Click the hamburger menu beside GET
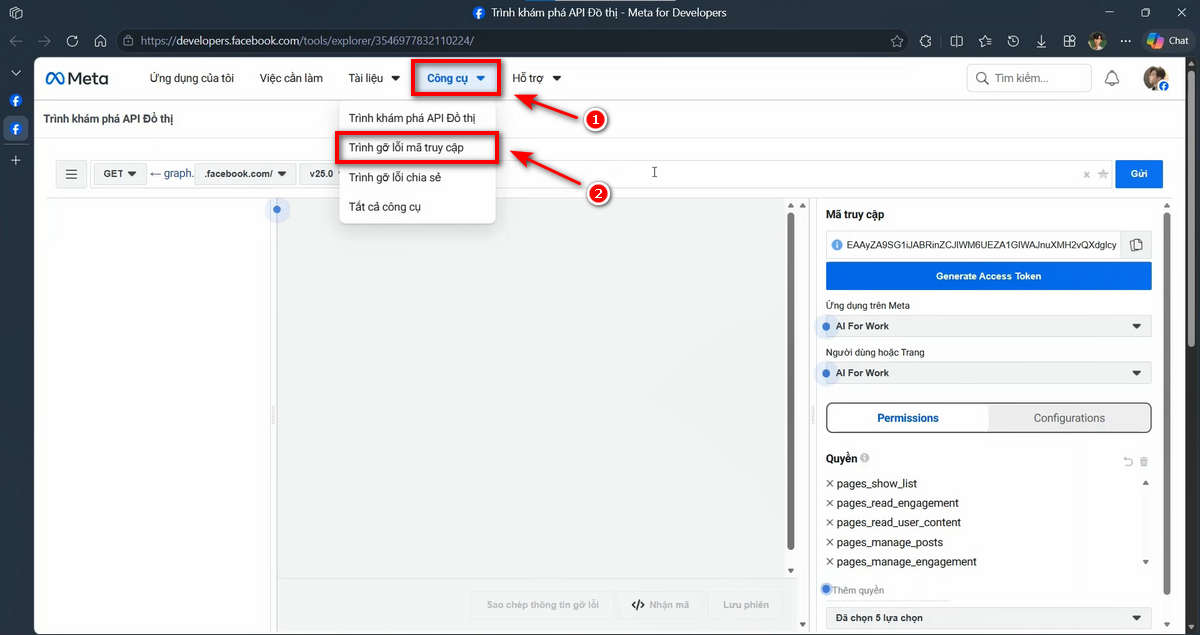The height and width of the screenshot is (635, 1200). pos(71,174)
